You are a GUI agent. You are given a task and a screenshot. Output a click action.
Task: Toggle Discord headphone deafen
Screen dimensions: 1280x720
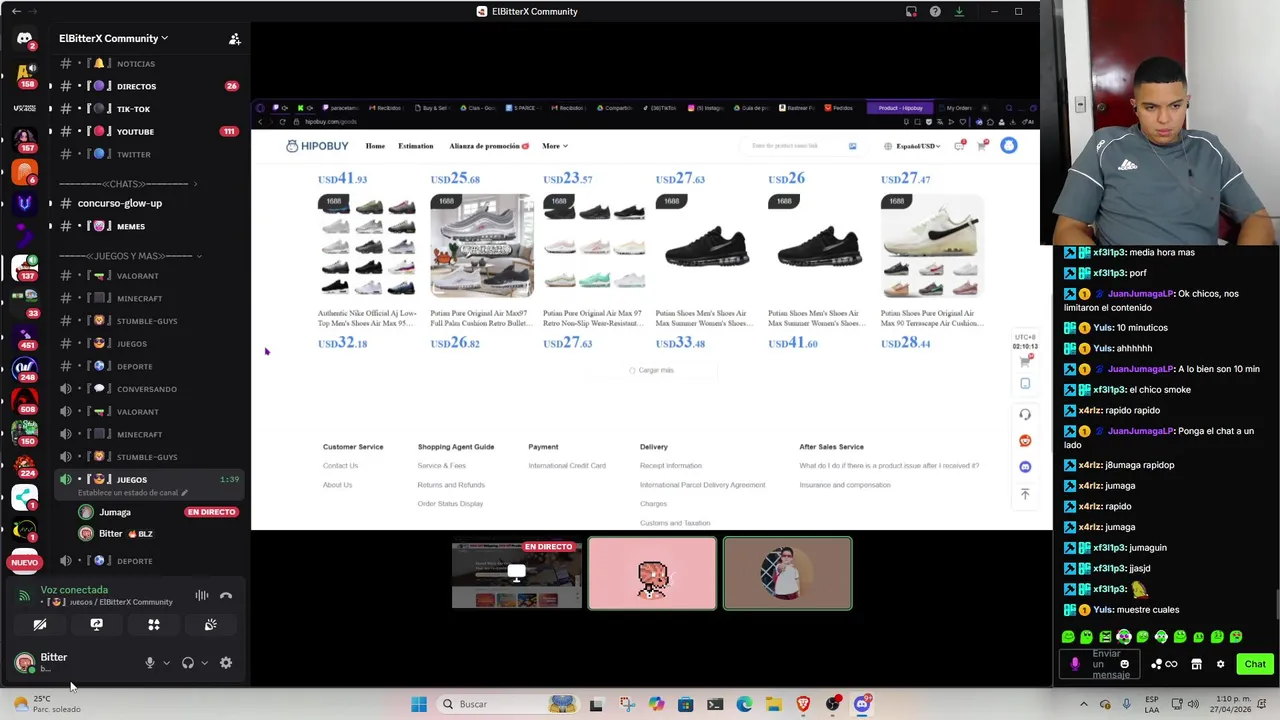click(x=187, y=662)
